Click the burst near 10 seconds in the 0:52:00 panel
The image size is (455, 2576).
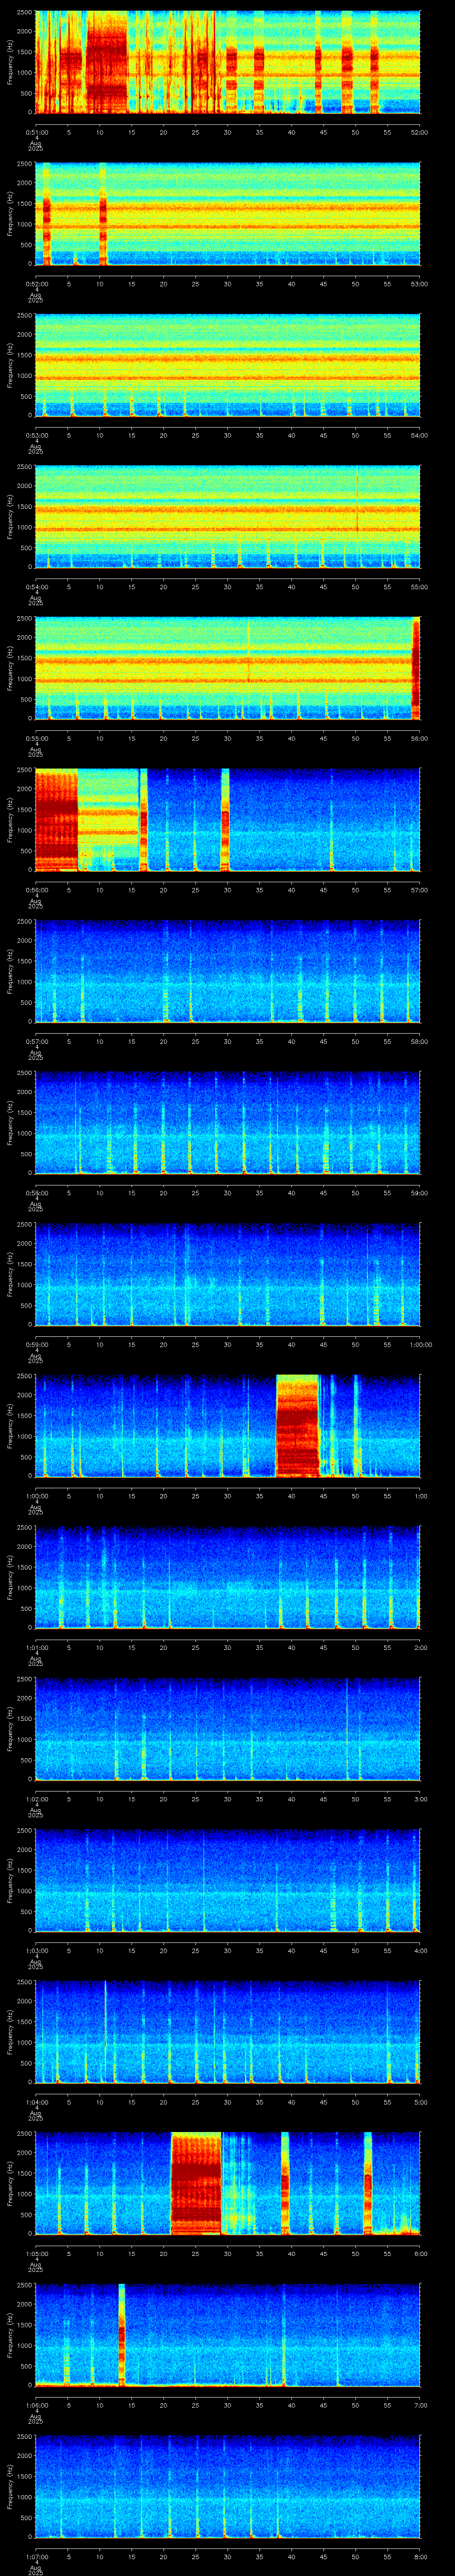[x=103, y=214]
